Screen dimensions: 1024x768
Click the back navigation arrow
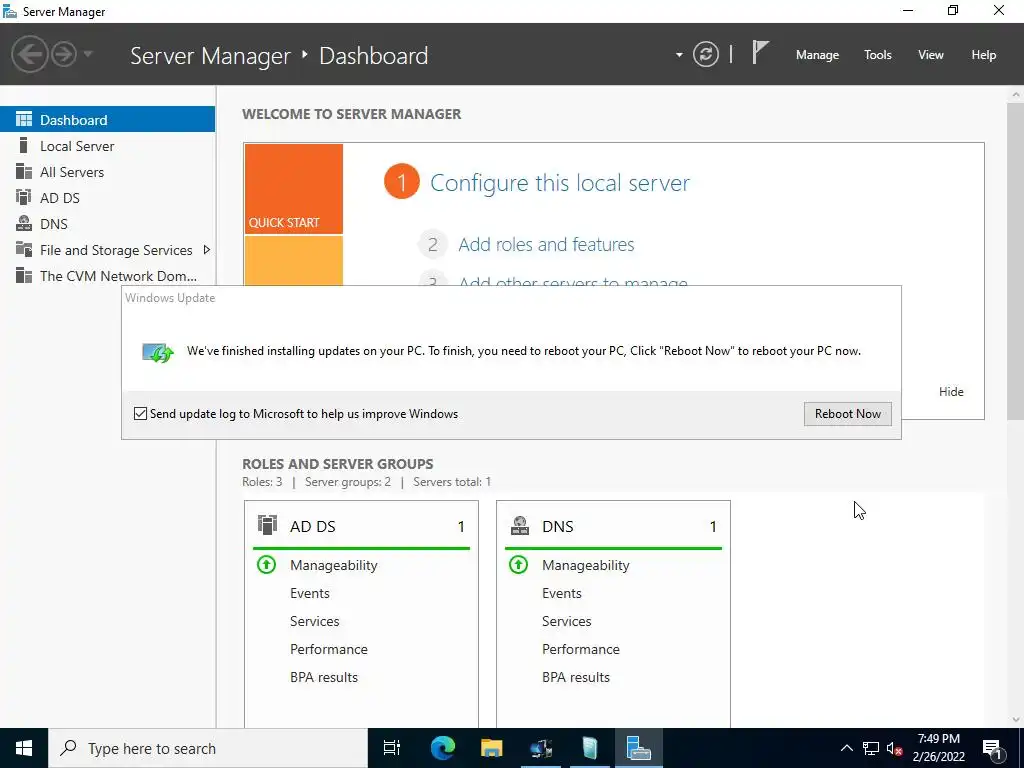(x=29, y=54)
